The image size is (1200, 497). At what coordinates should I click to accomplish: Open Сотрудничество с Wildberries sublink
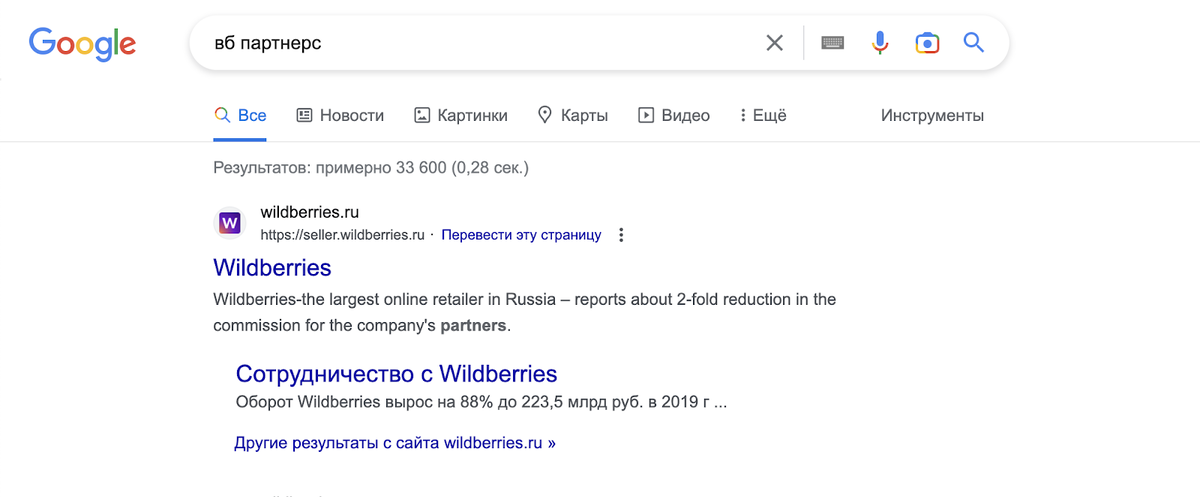[396, 374]
